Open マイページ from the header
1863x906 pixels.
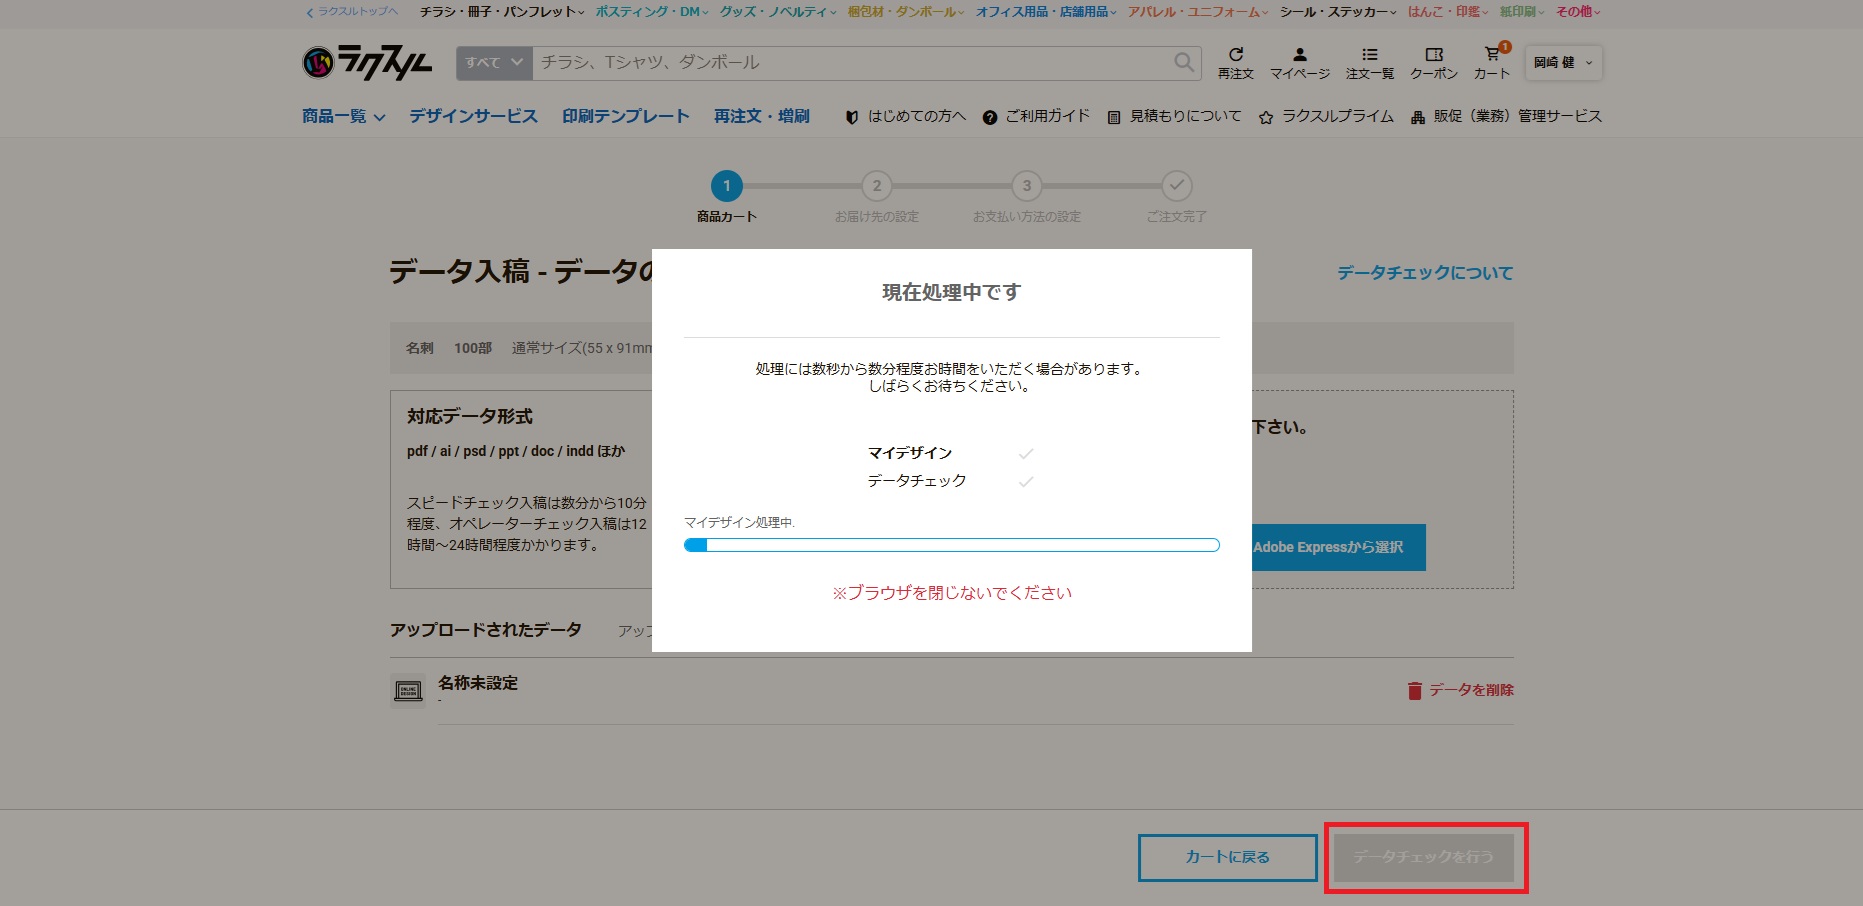click(1300, 63)
